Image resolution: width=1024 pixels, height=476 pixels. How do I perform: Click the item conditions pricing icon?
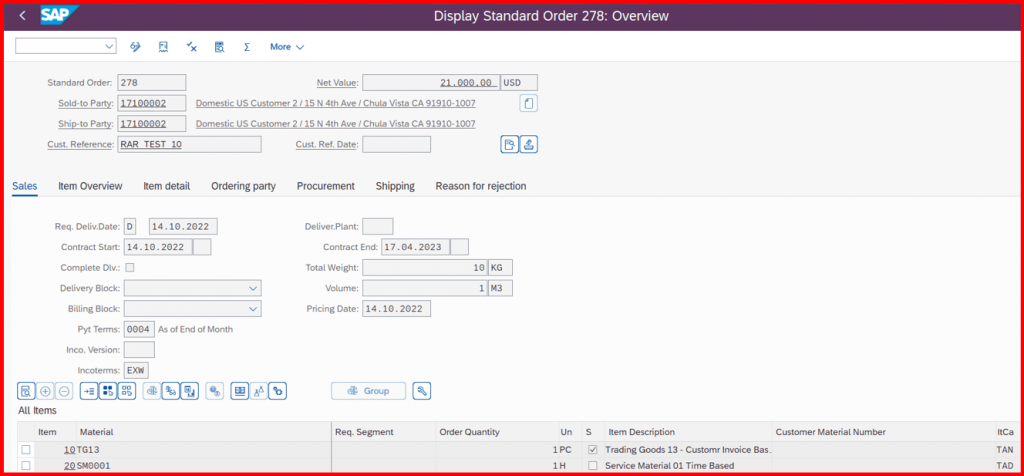[x=171, y=391]
